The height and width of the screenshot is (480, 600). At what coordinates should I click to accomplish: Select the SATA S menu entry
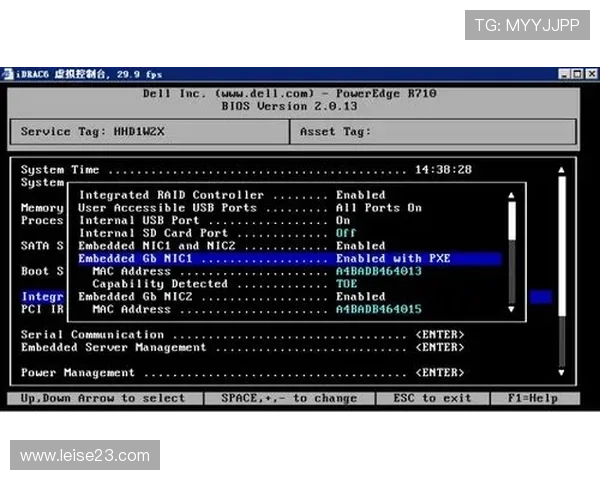tap(42, 245)
